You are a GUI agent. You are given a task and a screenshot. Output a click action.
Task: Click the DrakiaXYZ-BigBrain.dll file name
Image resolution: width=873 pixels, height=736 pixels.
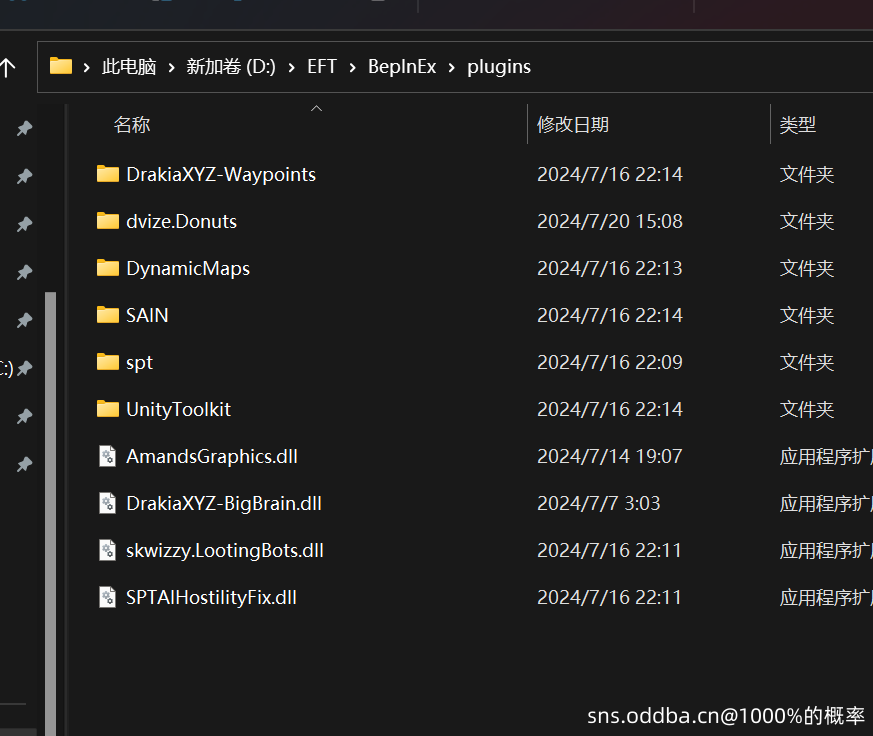click(x=224, y=503)
